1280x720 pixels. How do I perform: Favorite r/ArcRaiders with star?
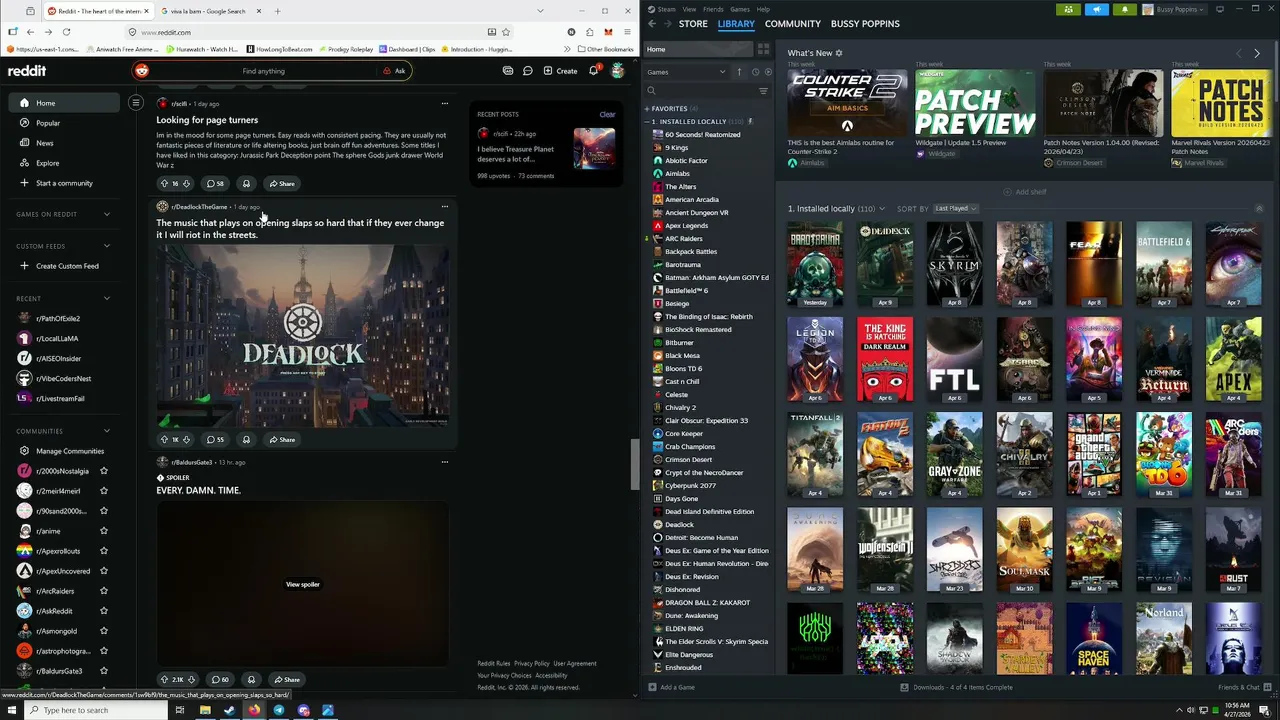point(104,591)
